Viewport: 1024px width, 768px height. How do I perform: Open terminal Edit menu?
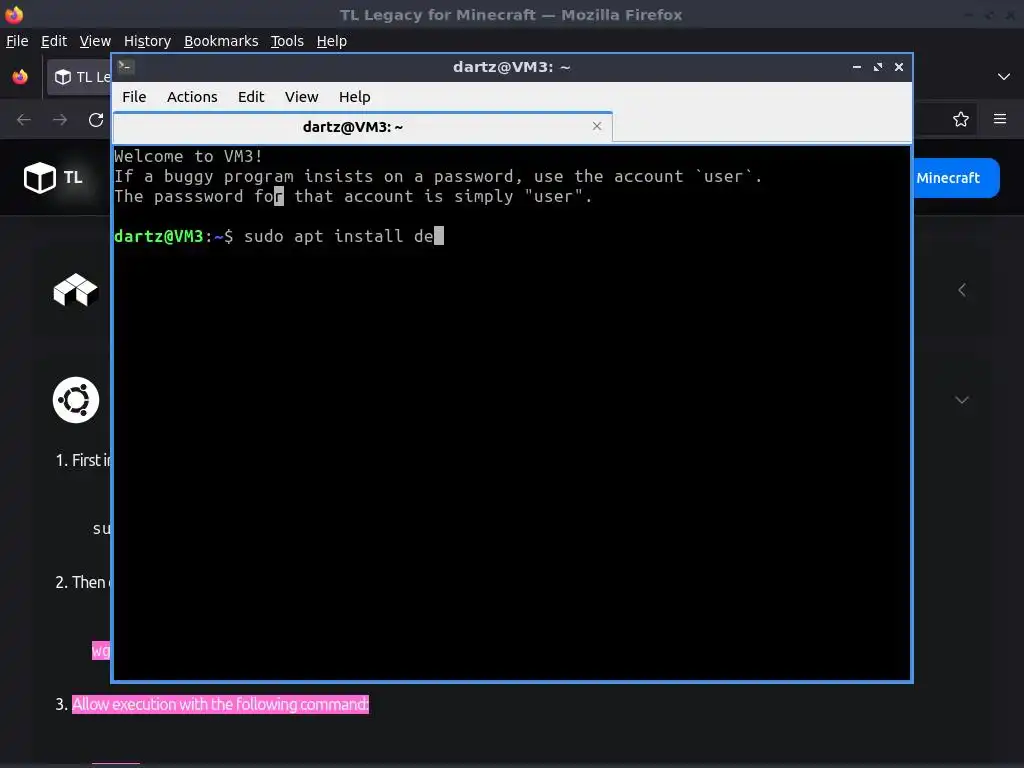(x=251, y=97)
